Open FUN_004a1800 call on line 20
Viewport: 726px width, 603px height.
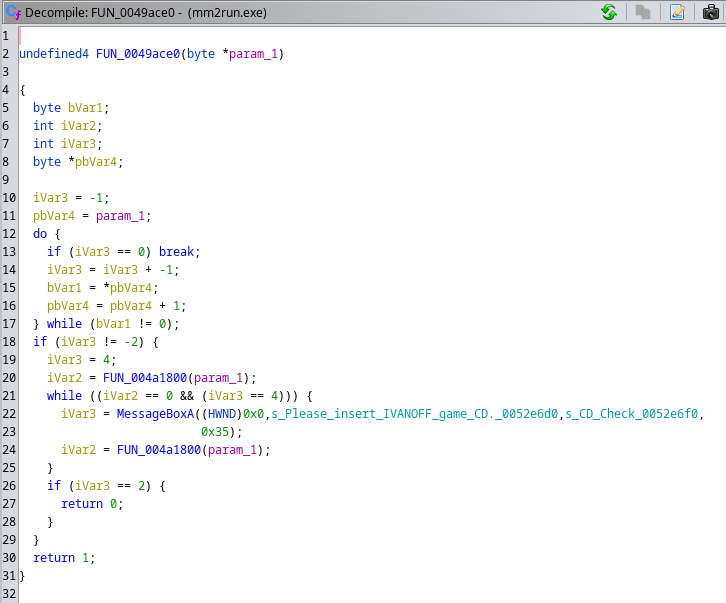(145, 378)
